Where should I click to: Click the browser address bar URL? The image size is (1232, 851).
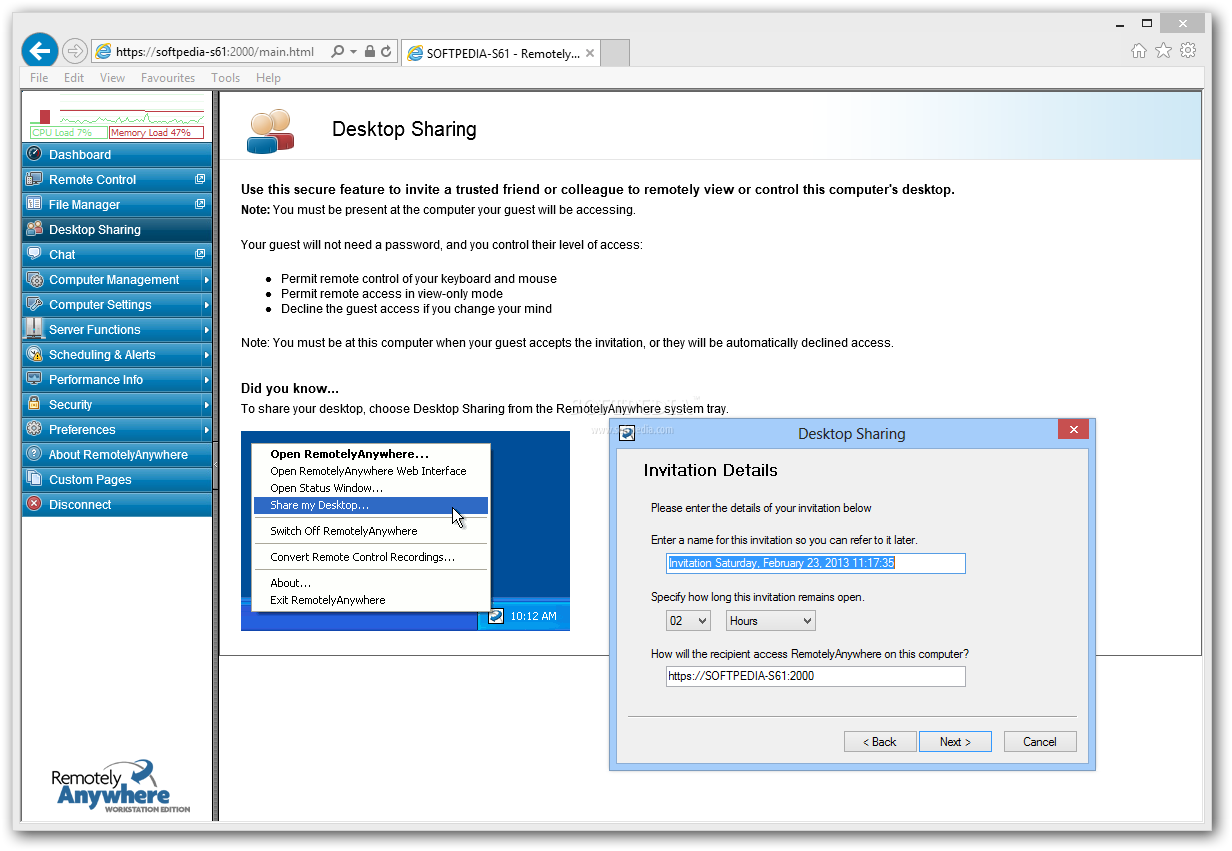[x=215, y=52]
